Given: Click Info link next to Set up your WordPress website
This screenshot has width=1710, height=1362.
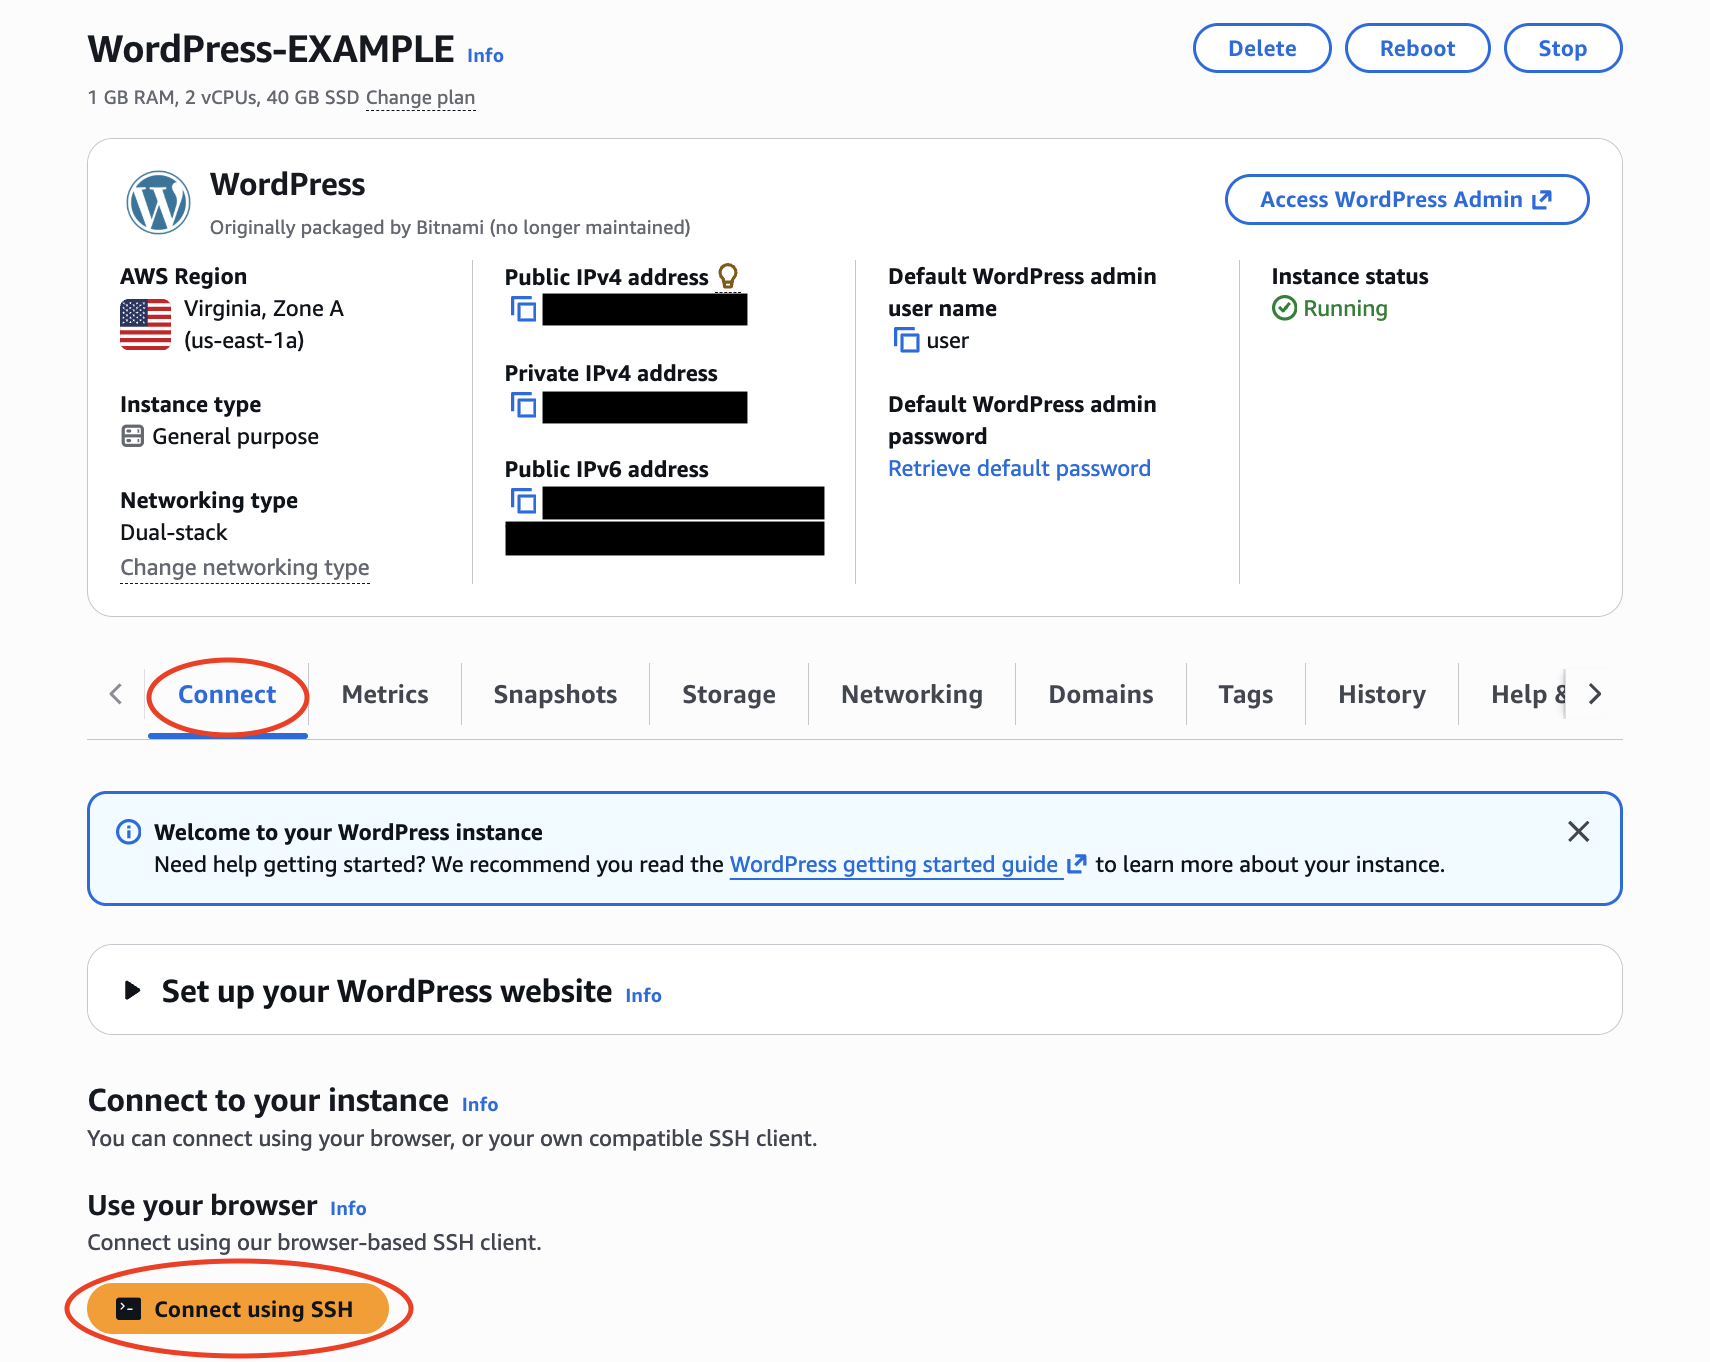Looking at the screenshot, I should pos(643,996).
